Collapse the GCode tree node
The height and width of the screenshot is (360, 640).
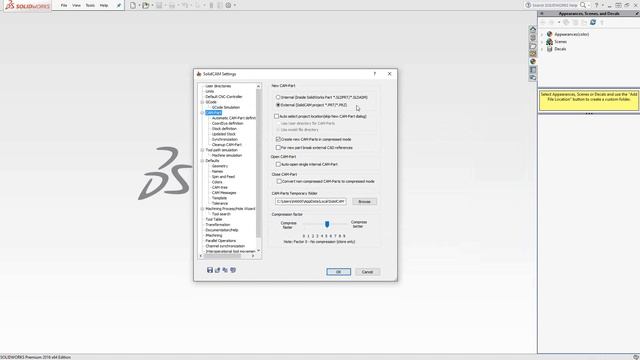pyautogui.click(x=202, y=102)
